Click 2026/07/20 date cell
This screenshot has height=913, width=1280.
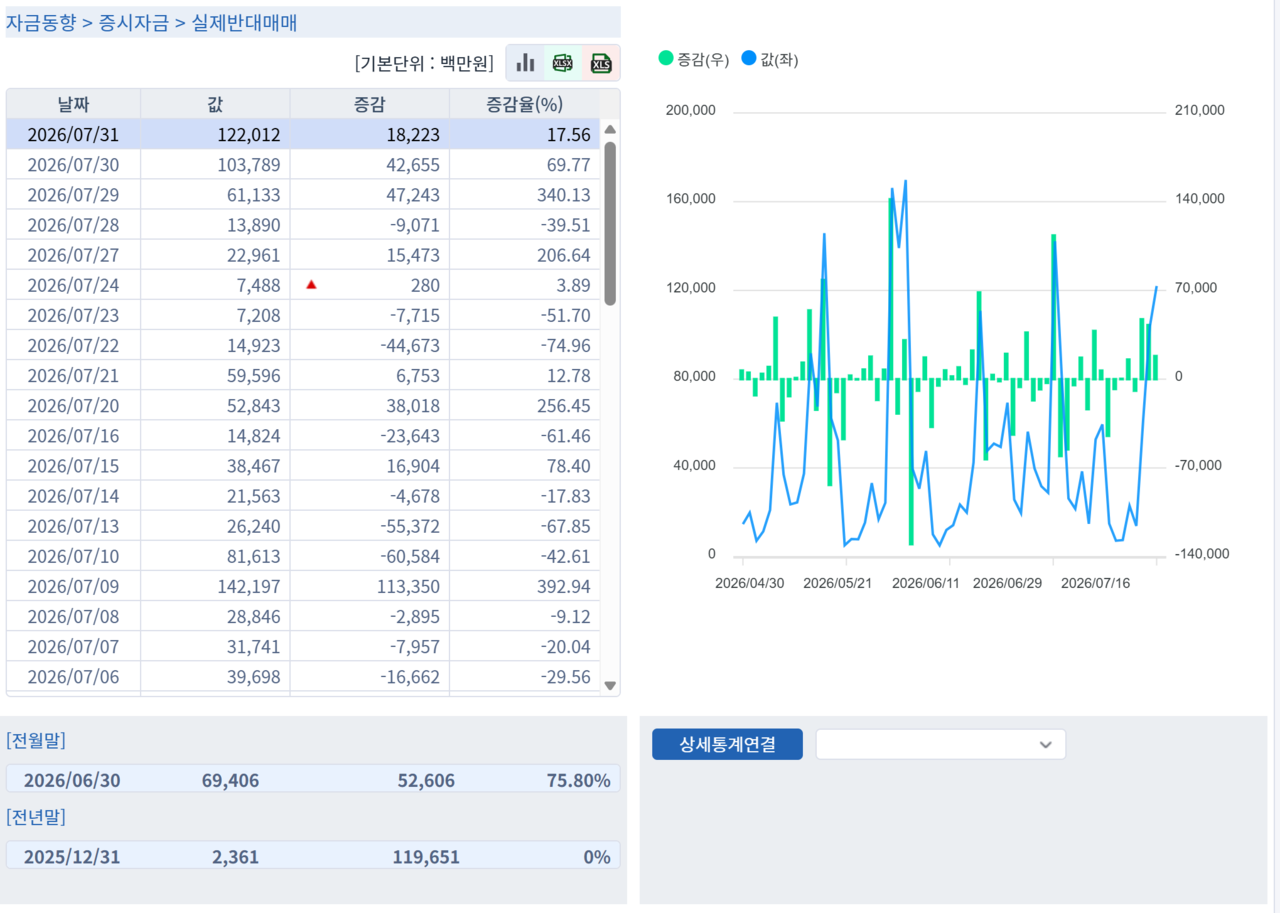click(73, 406)
